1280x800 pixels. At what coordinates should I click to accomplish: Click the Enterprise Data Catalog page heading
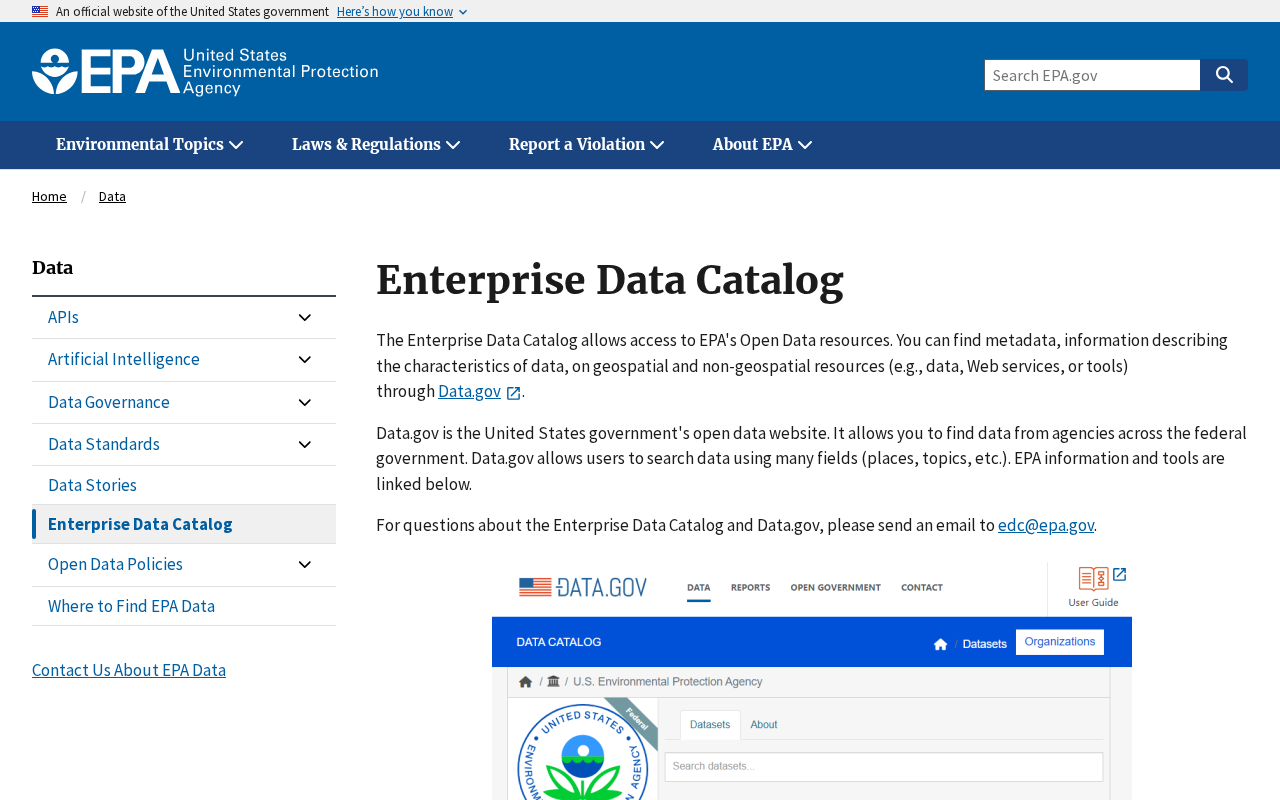[x=610, y=280]
